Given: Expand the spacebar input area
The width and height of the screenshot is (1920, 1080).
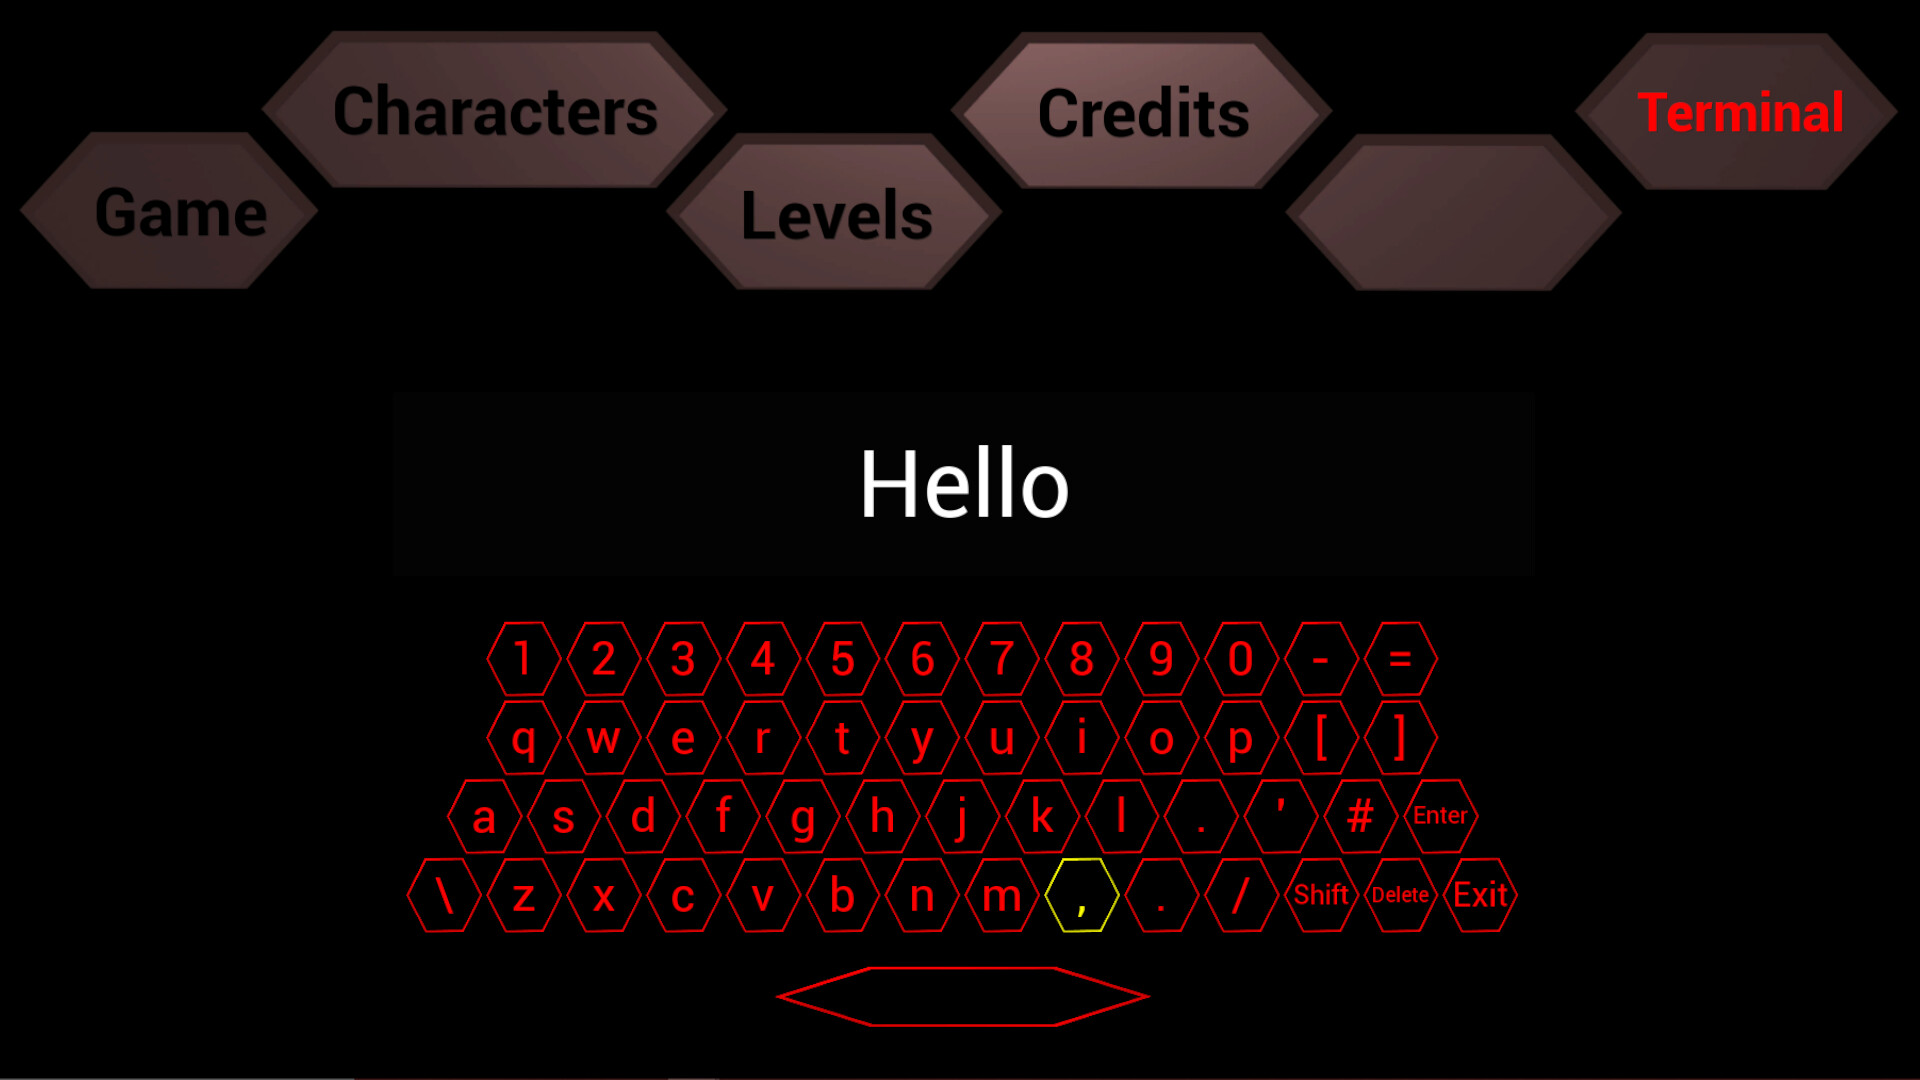Looking at the screenshot, I should 961,996.
